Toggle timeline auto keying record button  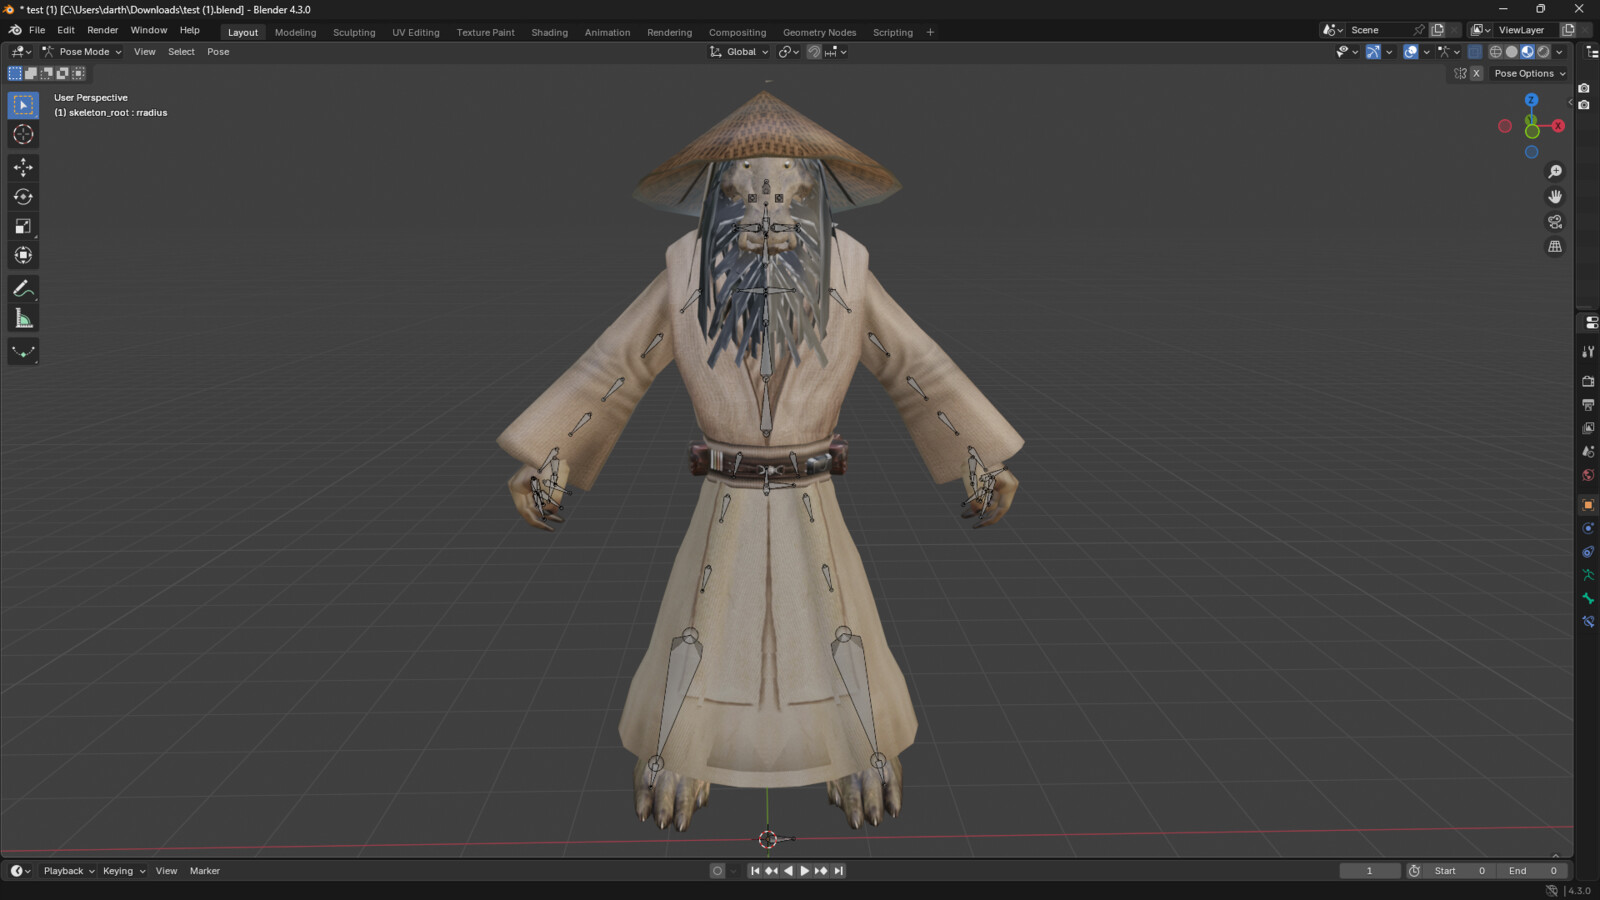(x=717, y=871)
